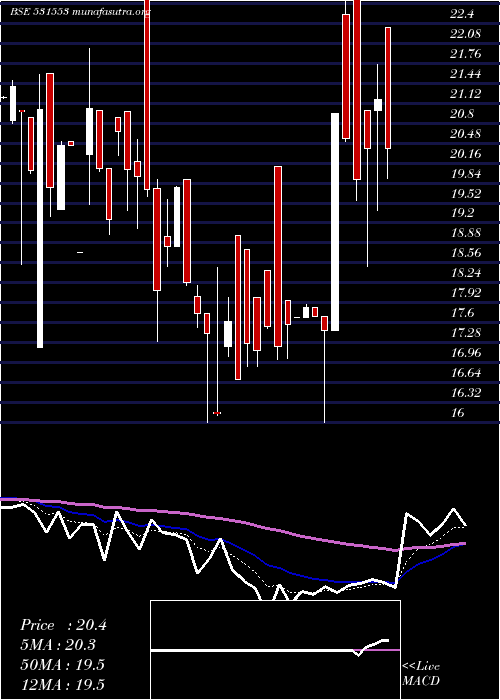Click the 16.32 price axis label
This screenshot has width=500, height=700.
point(466,392)
